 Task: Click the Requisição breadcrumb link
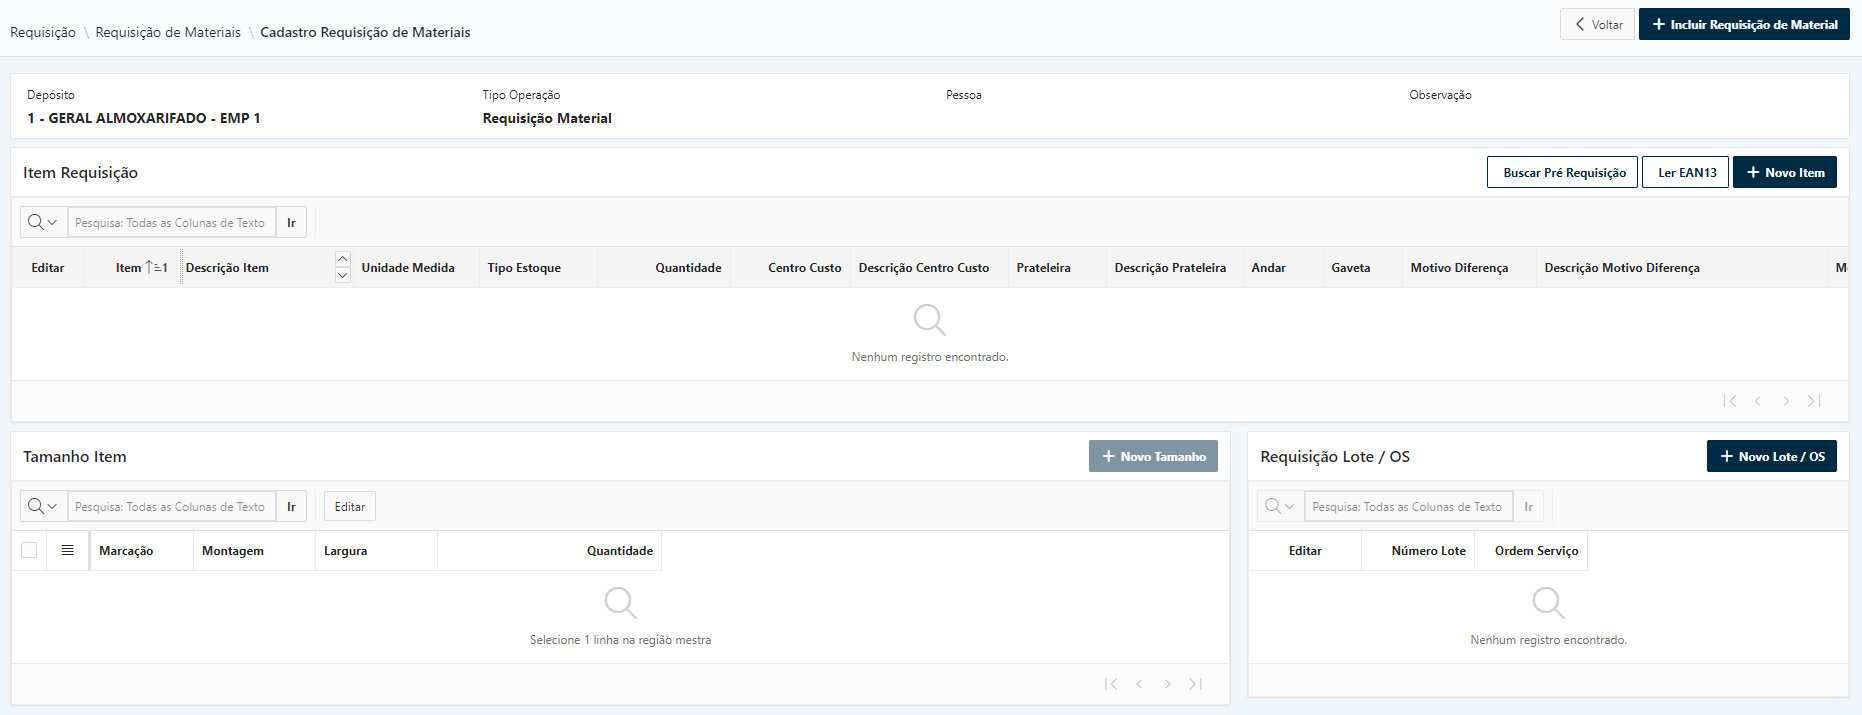point(43,32)
